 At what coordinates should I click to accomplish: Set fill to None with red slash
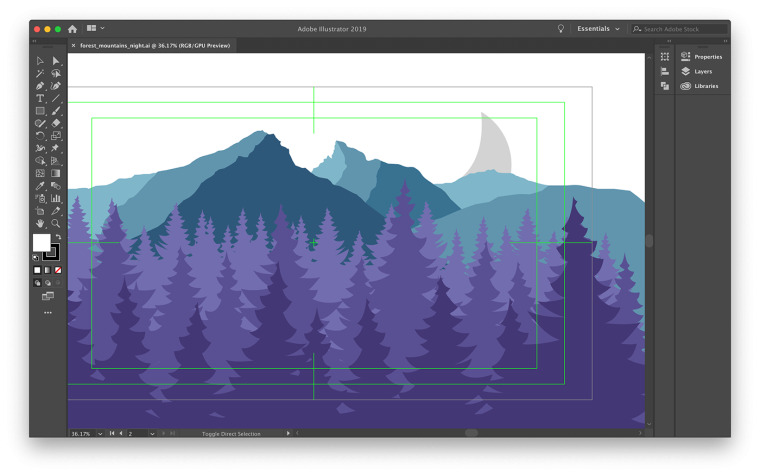pyautogui.click(x=57, y=270)
